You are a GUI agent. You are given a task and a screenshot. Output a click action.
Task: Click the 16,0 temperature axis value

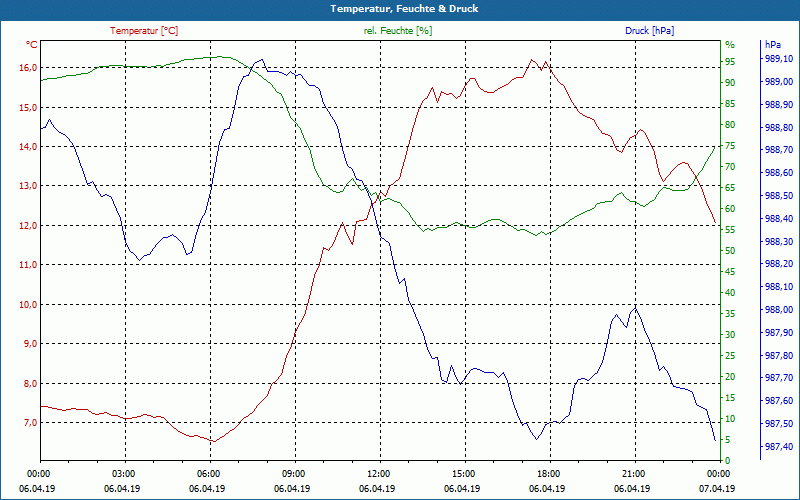pos(29,68)
